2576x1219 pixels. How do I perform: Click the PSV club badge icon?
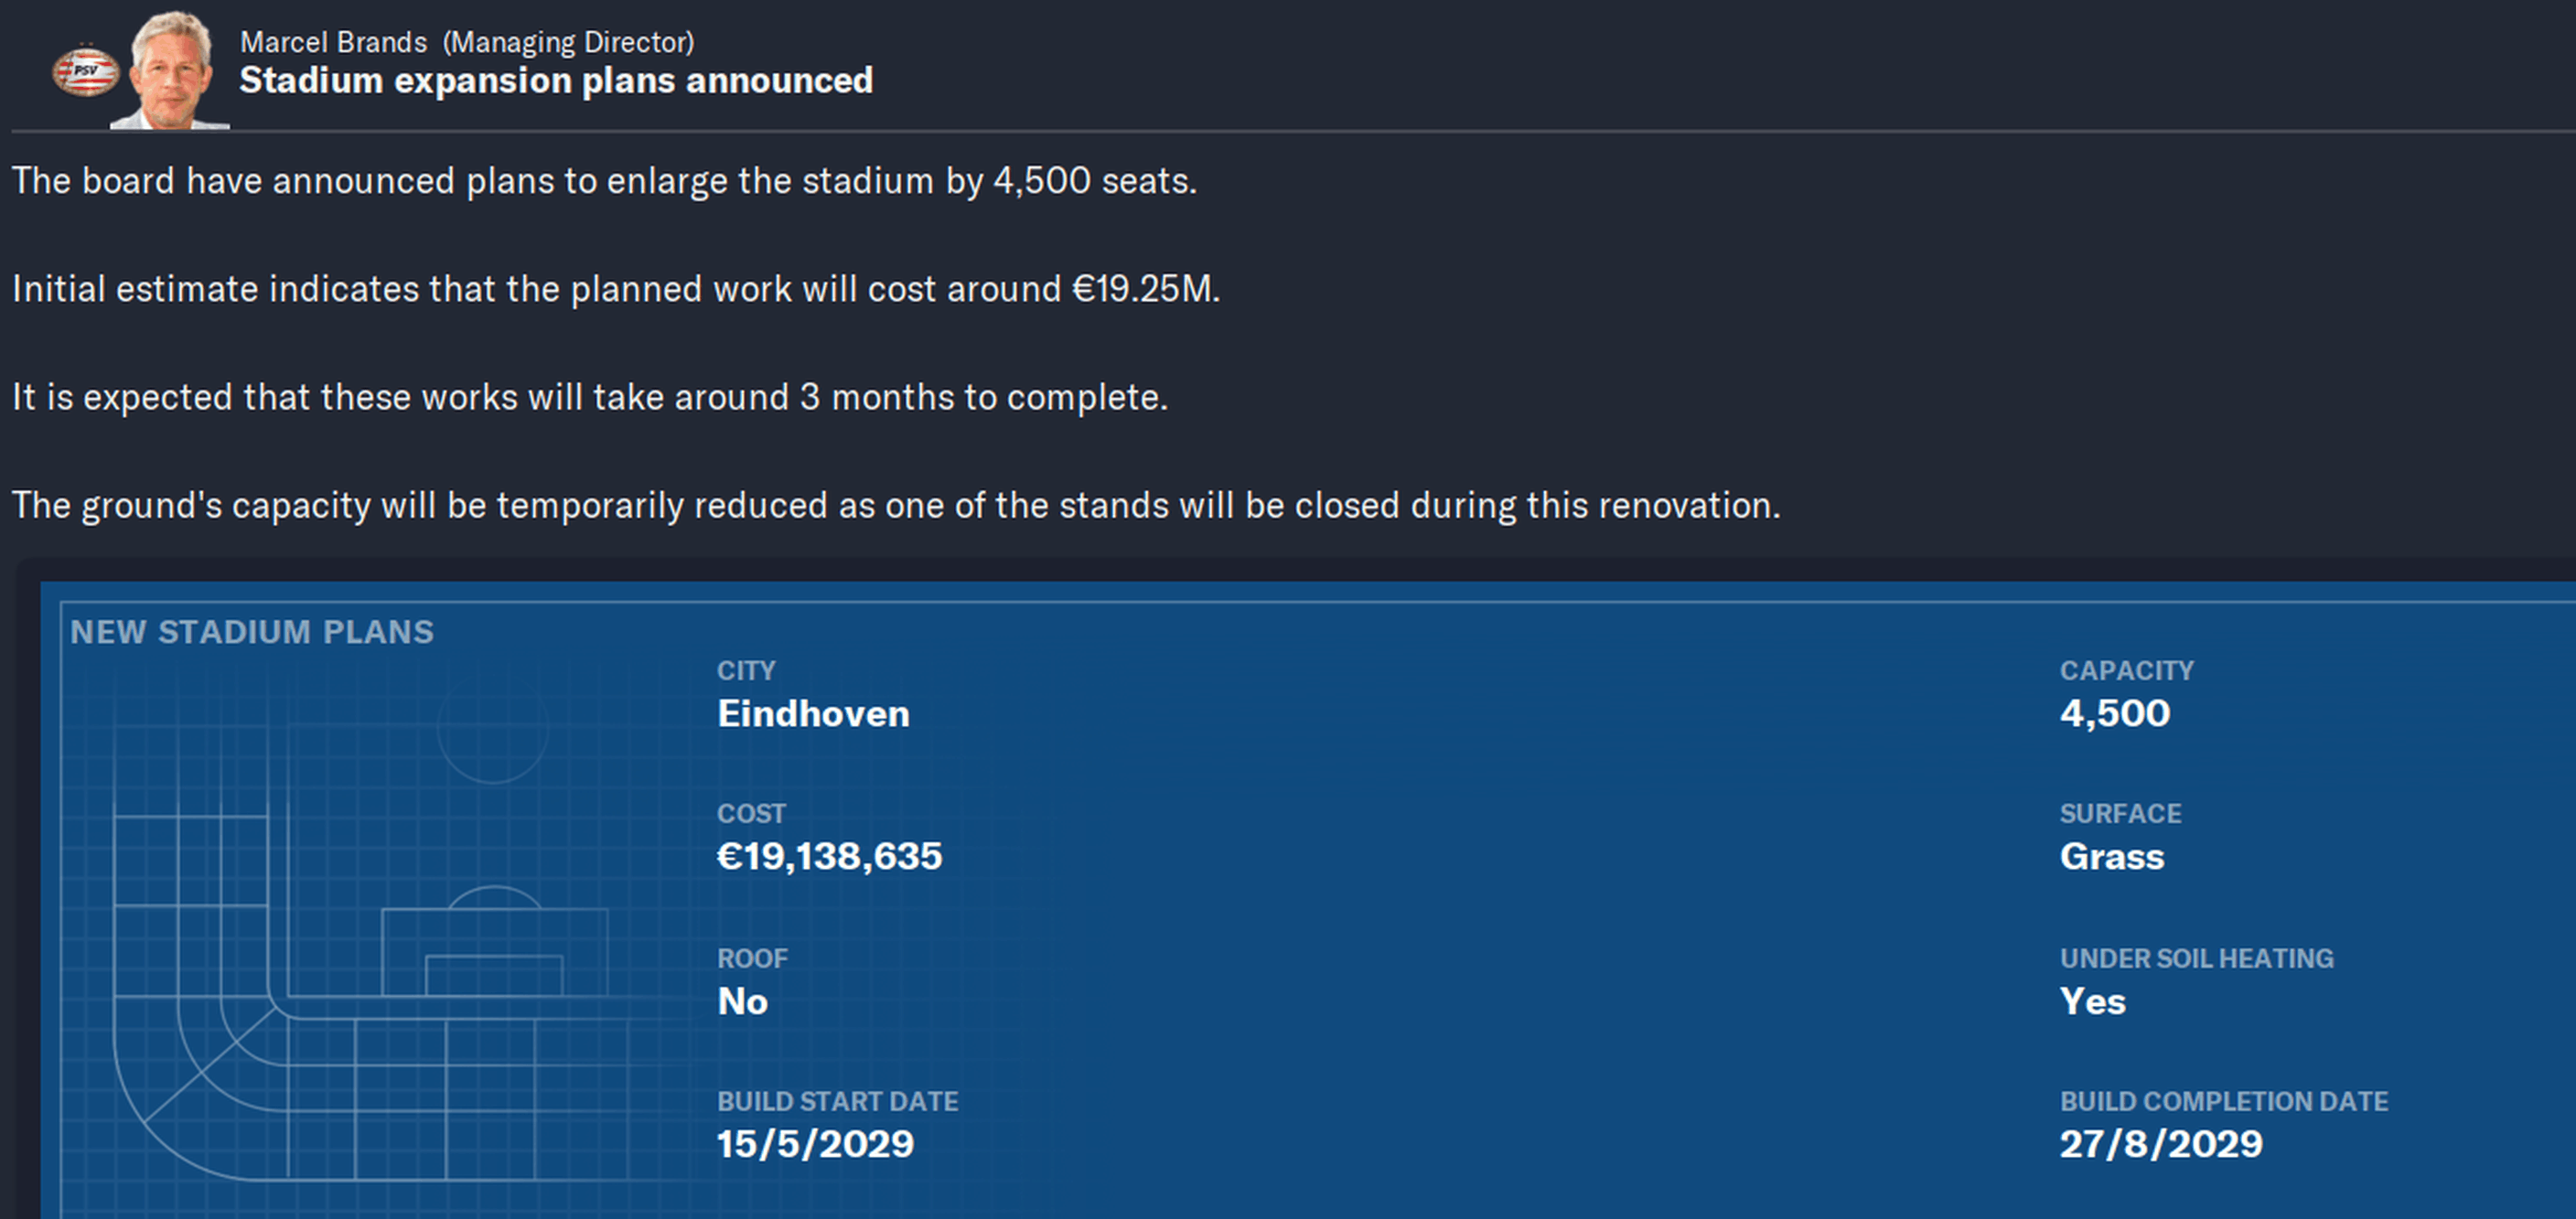coord(86,71)
